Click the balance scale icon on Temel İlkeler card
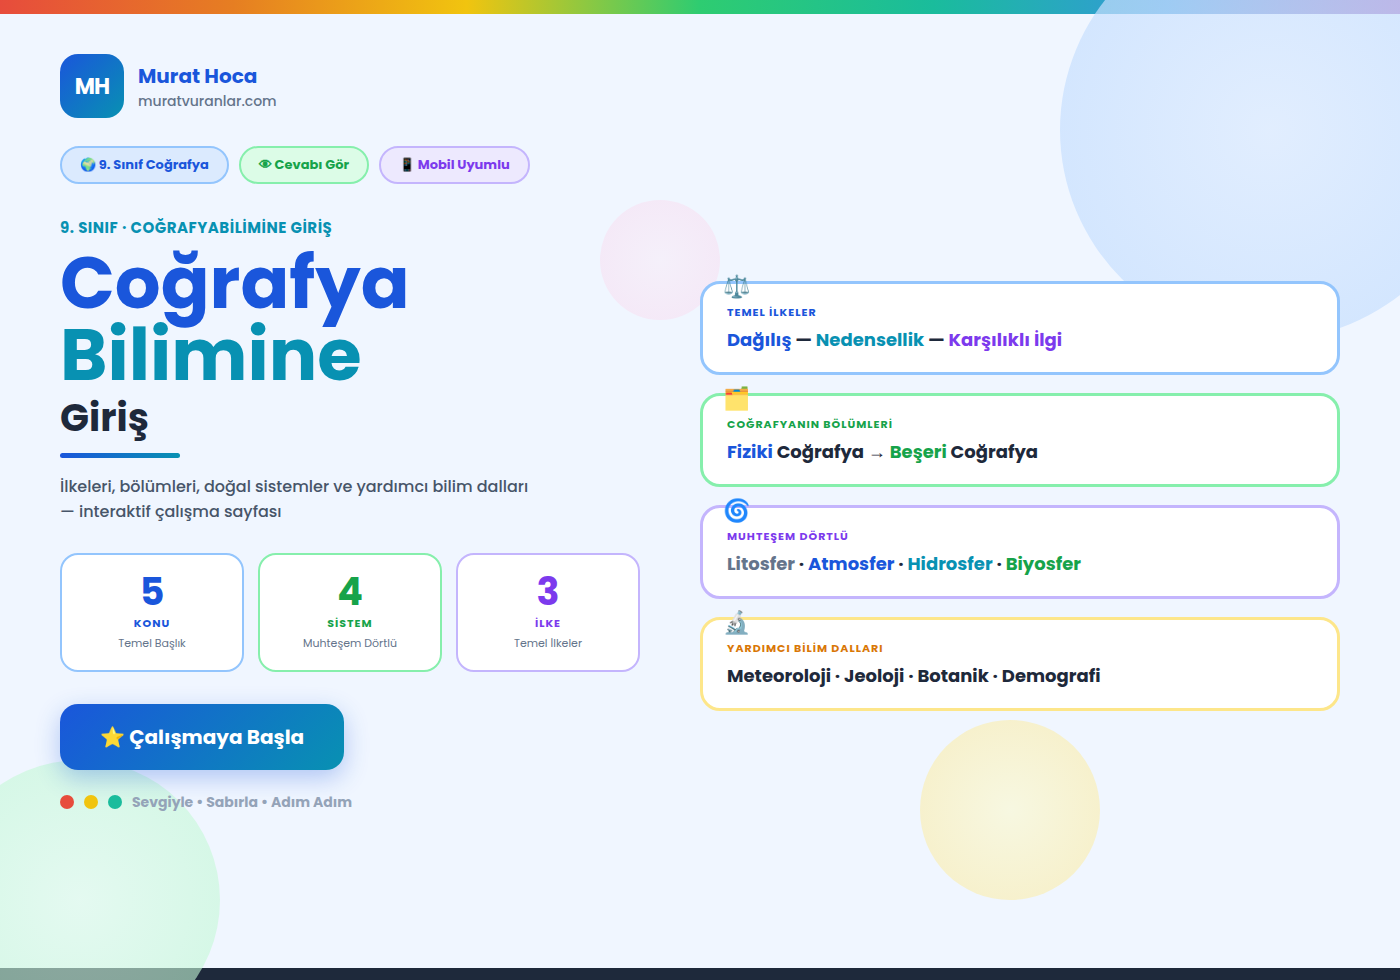1400x980 pixels. point(737,287)
